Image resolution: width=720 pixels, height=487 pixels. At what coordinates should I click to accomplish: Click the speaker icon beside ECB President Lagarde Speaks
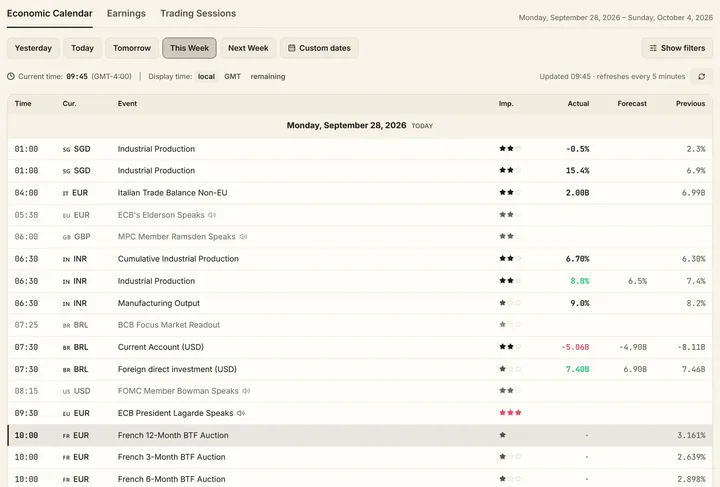click(241, 413)
